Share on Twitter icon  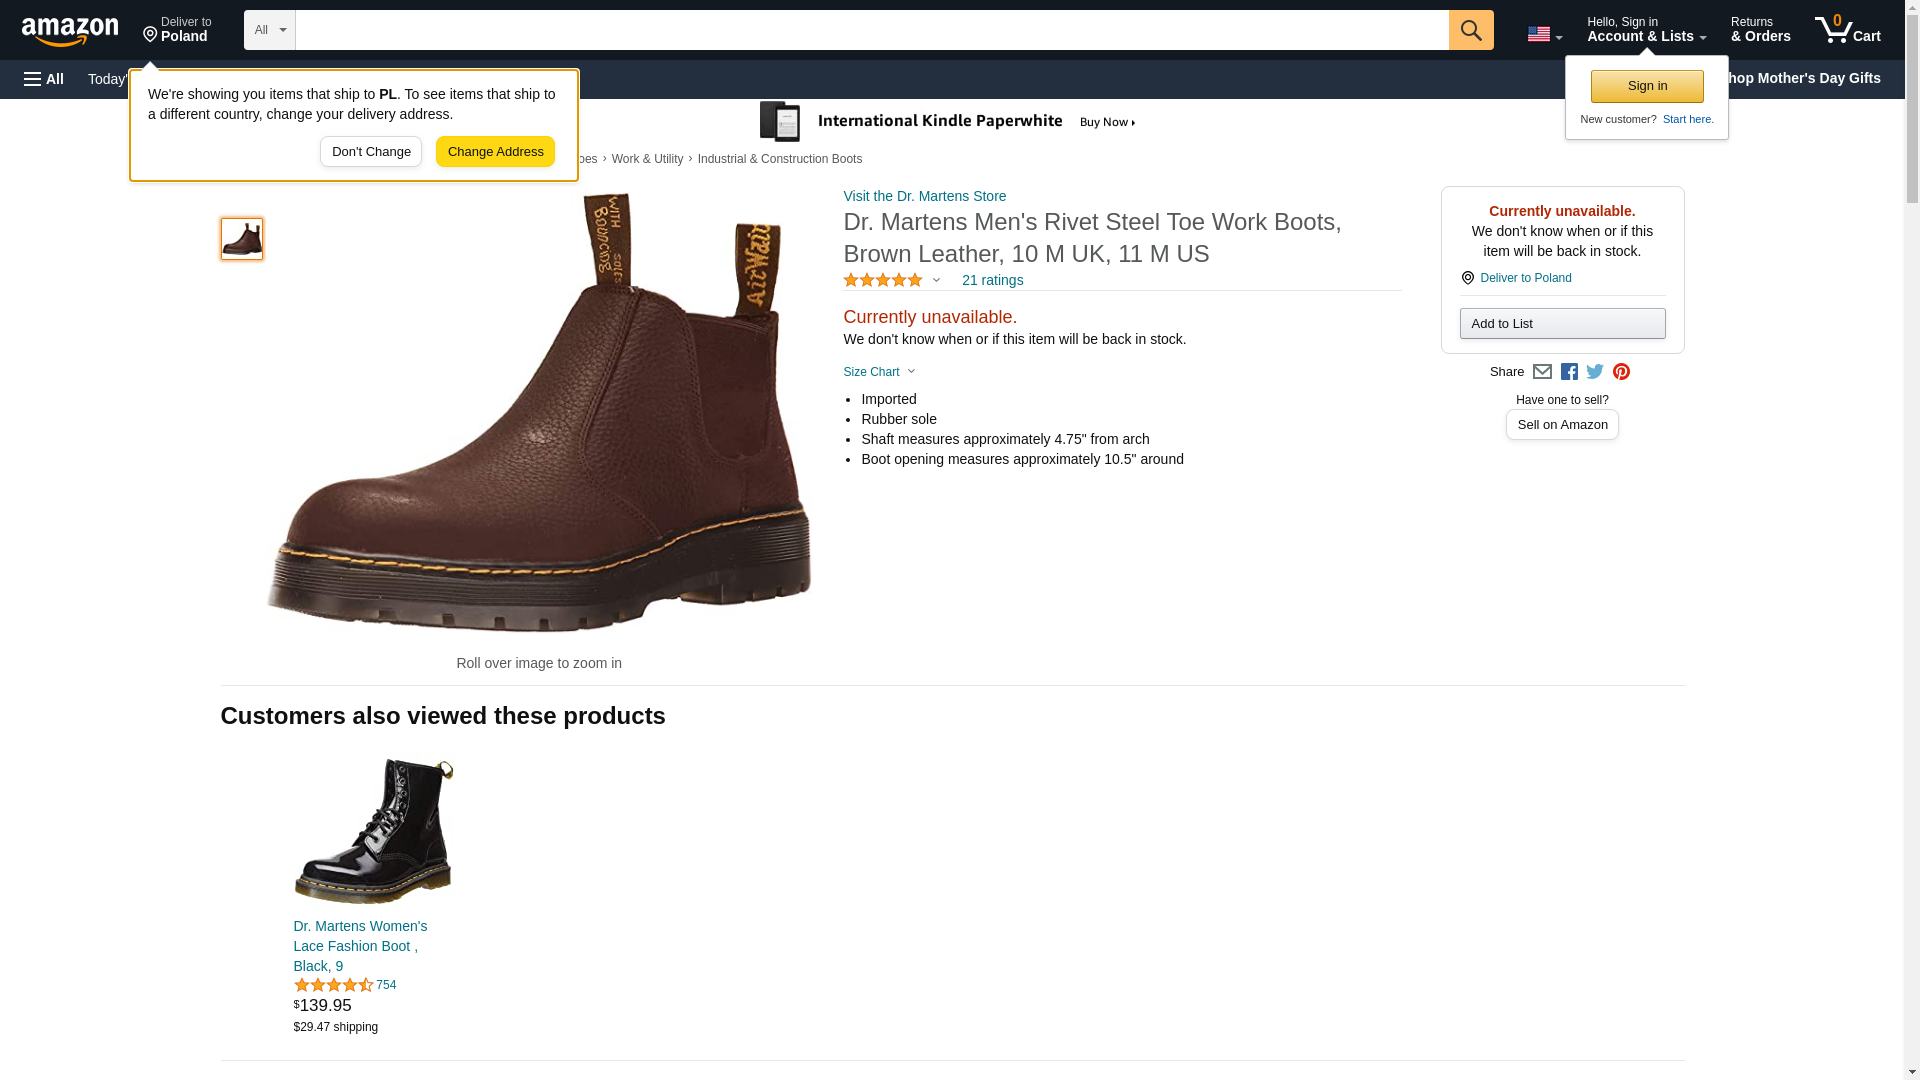[1595, 372]
